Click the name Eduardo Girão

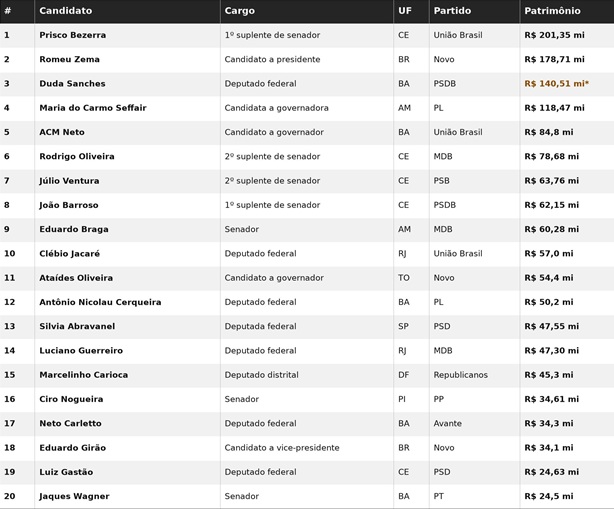click(72, 448)
